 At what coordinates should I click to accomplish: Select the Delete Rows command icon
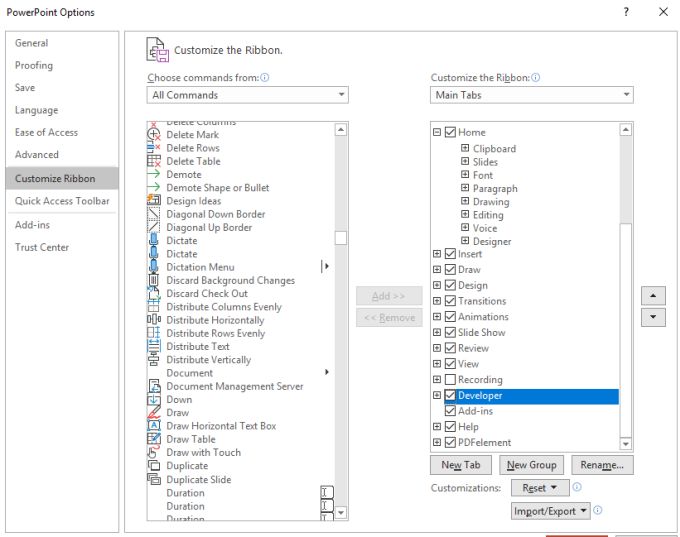tap(154, 148)
